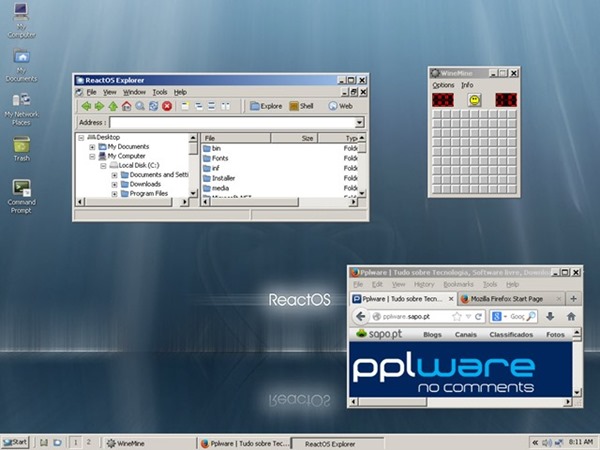The height and width of the screenshot is (450, 600).
Task: Open a new Firefox tab with plus button
Action: coord(573,298)
